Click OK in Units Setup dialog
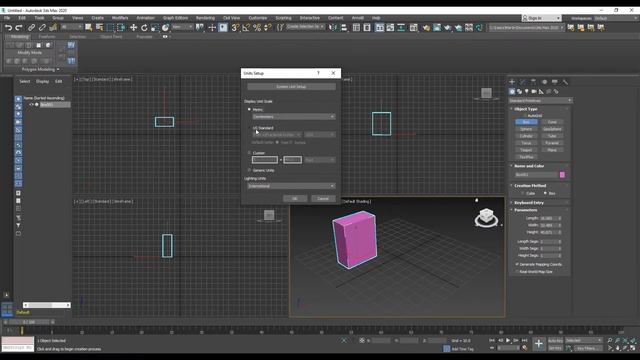The height and width of the screenshot is (360, 640). pyautogui.click(x=295, y=198)
